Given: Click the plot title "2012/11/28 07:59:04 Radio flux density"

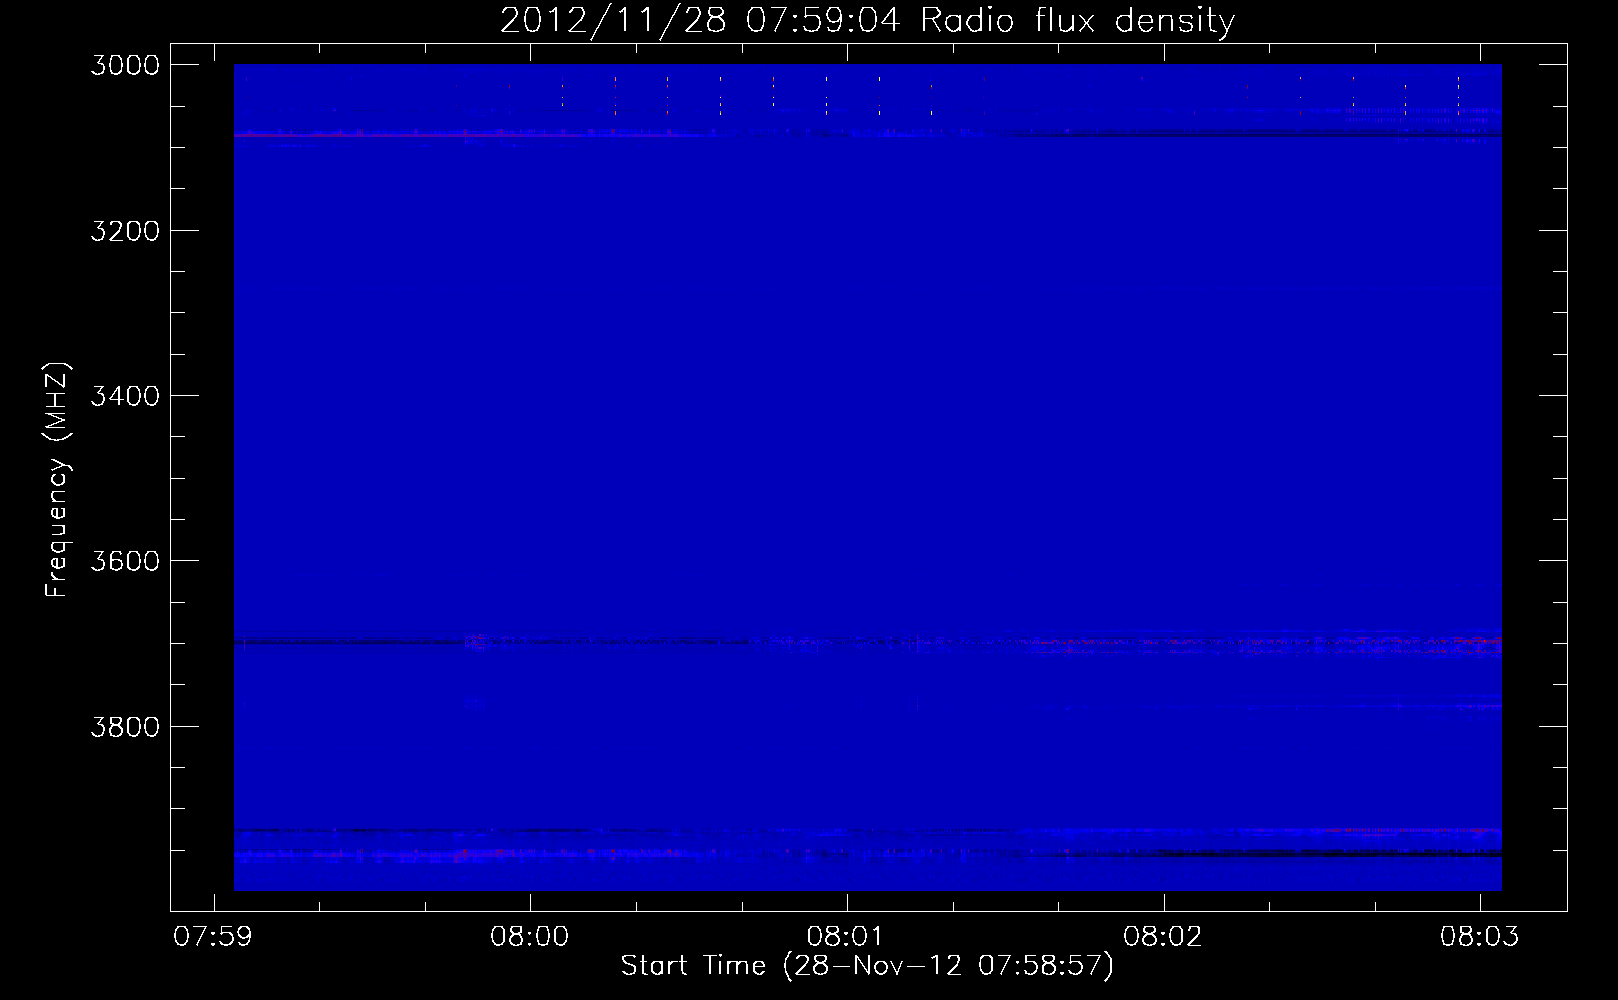Looking at the screenshot, I should click(x=867, y=20).
